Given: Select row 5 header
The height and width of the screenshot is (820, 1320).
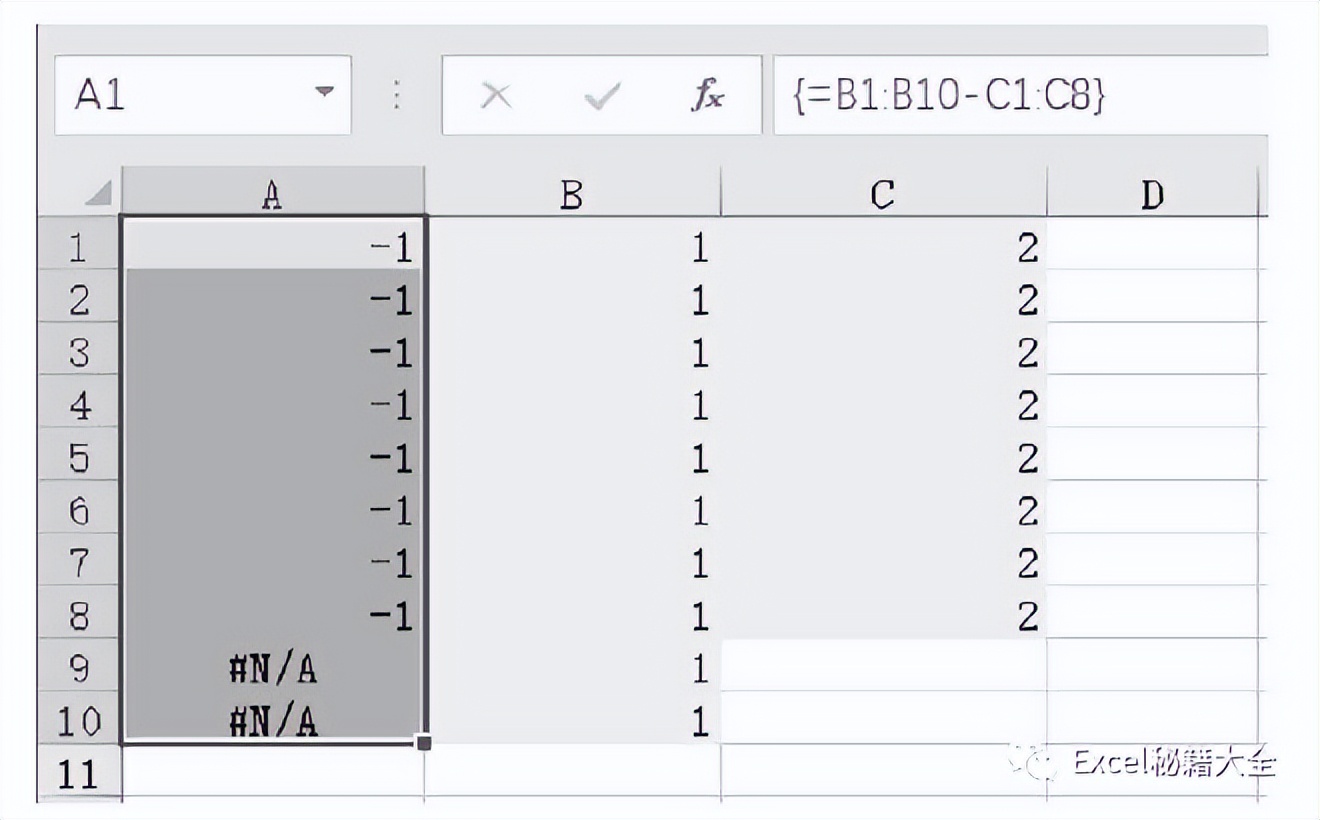Looking at the screenshot, I should point(79,458).
